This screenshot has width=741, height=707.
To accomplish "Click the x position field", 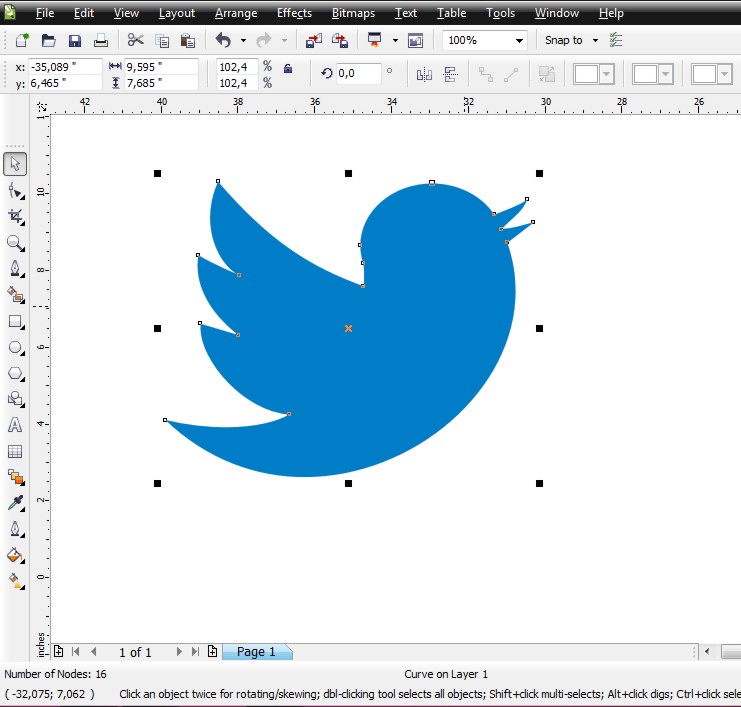I will tap(65, 67).
